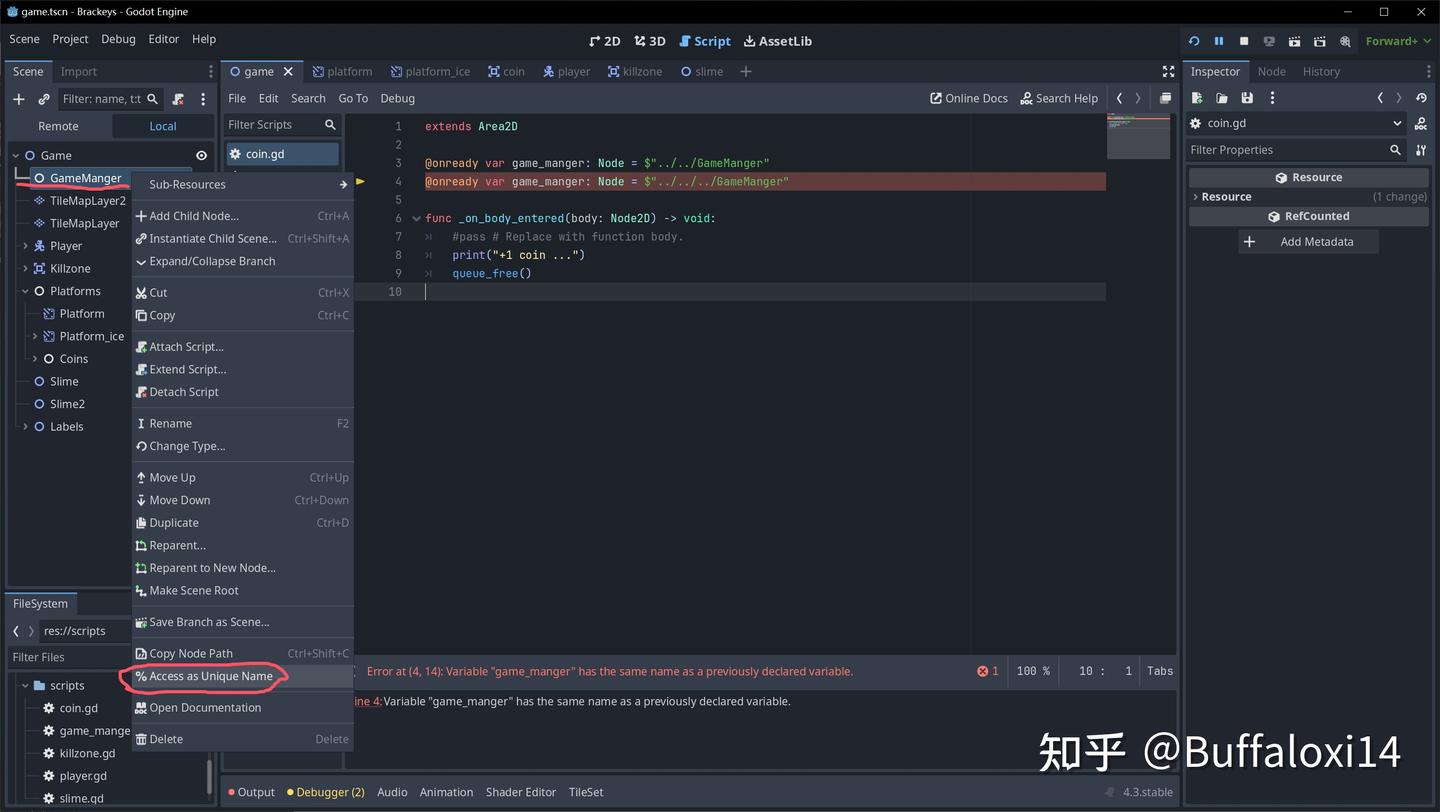Toggle distraction-free mode in script editor

pos(1167,71)
